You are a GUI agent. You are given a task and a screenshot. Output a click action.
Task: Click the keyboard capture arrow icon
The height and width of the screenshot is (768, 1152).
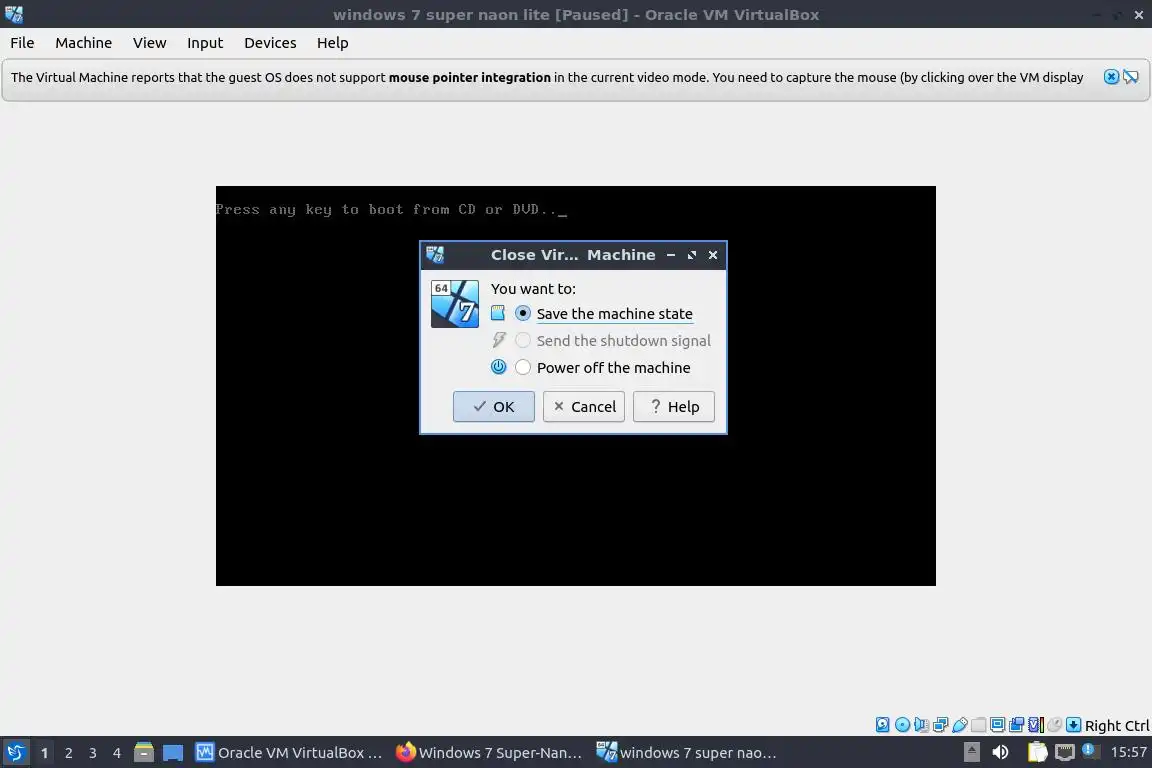pyautogui.click(x=1073, y=725)
